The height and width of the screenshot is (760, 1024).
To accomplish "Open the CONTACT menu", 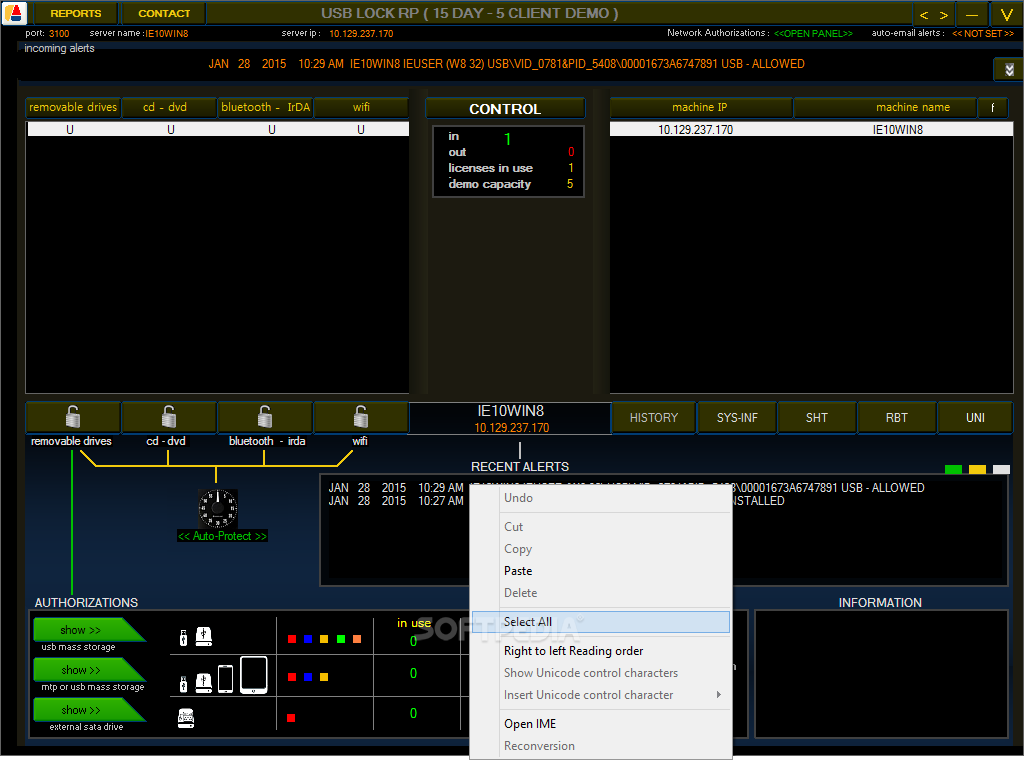I will 164,13.
